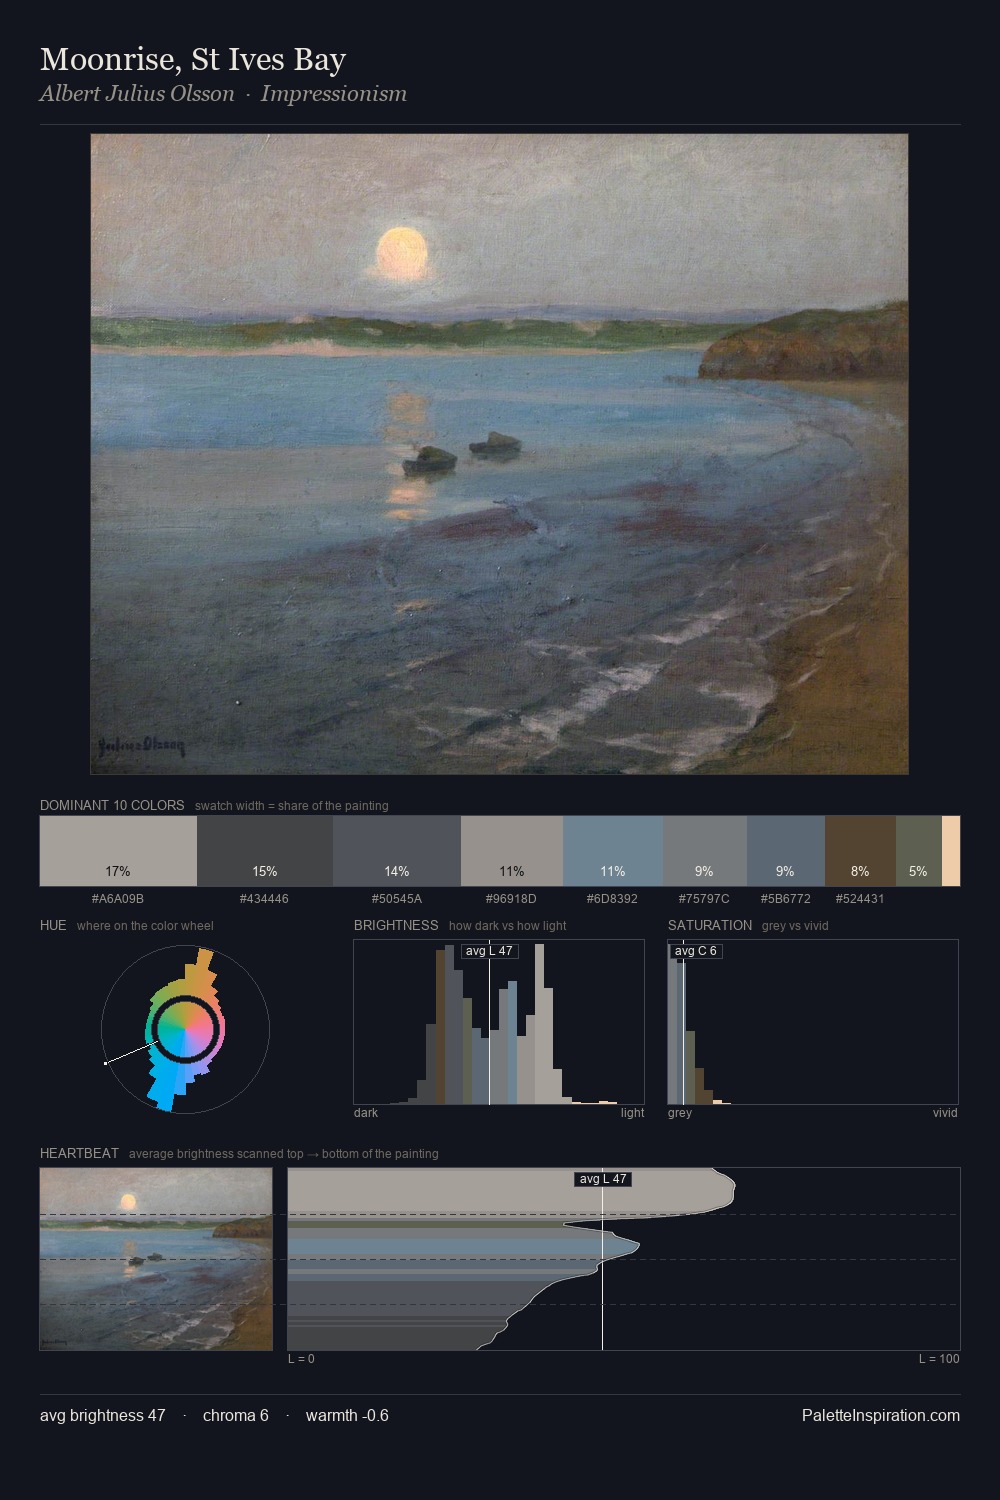Click the 'vivid' saturation axis label
Viewport: 1000px width, 1500px height.
coord(945,1113)
